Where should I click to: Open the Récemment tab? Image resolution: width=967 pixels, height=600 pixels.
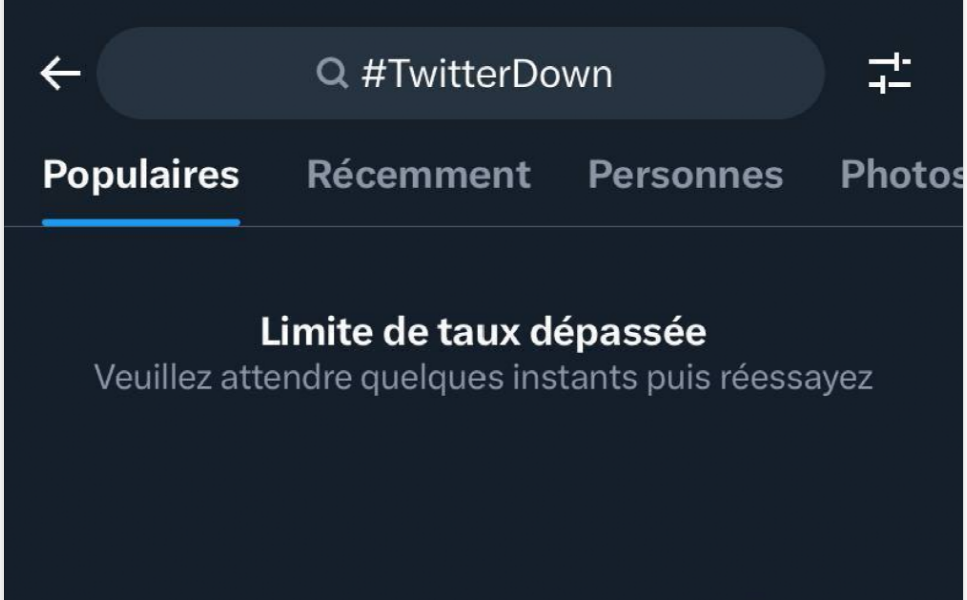(418, 175)
